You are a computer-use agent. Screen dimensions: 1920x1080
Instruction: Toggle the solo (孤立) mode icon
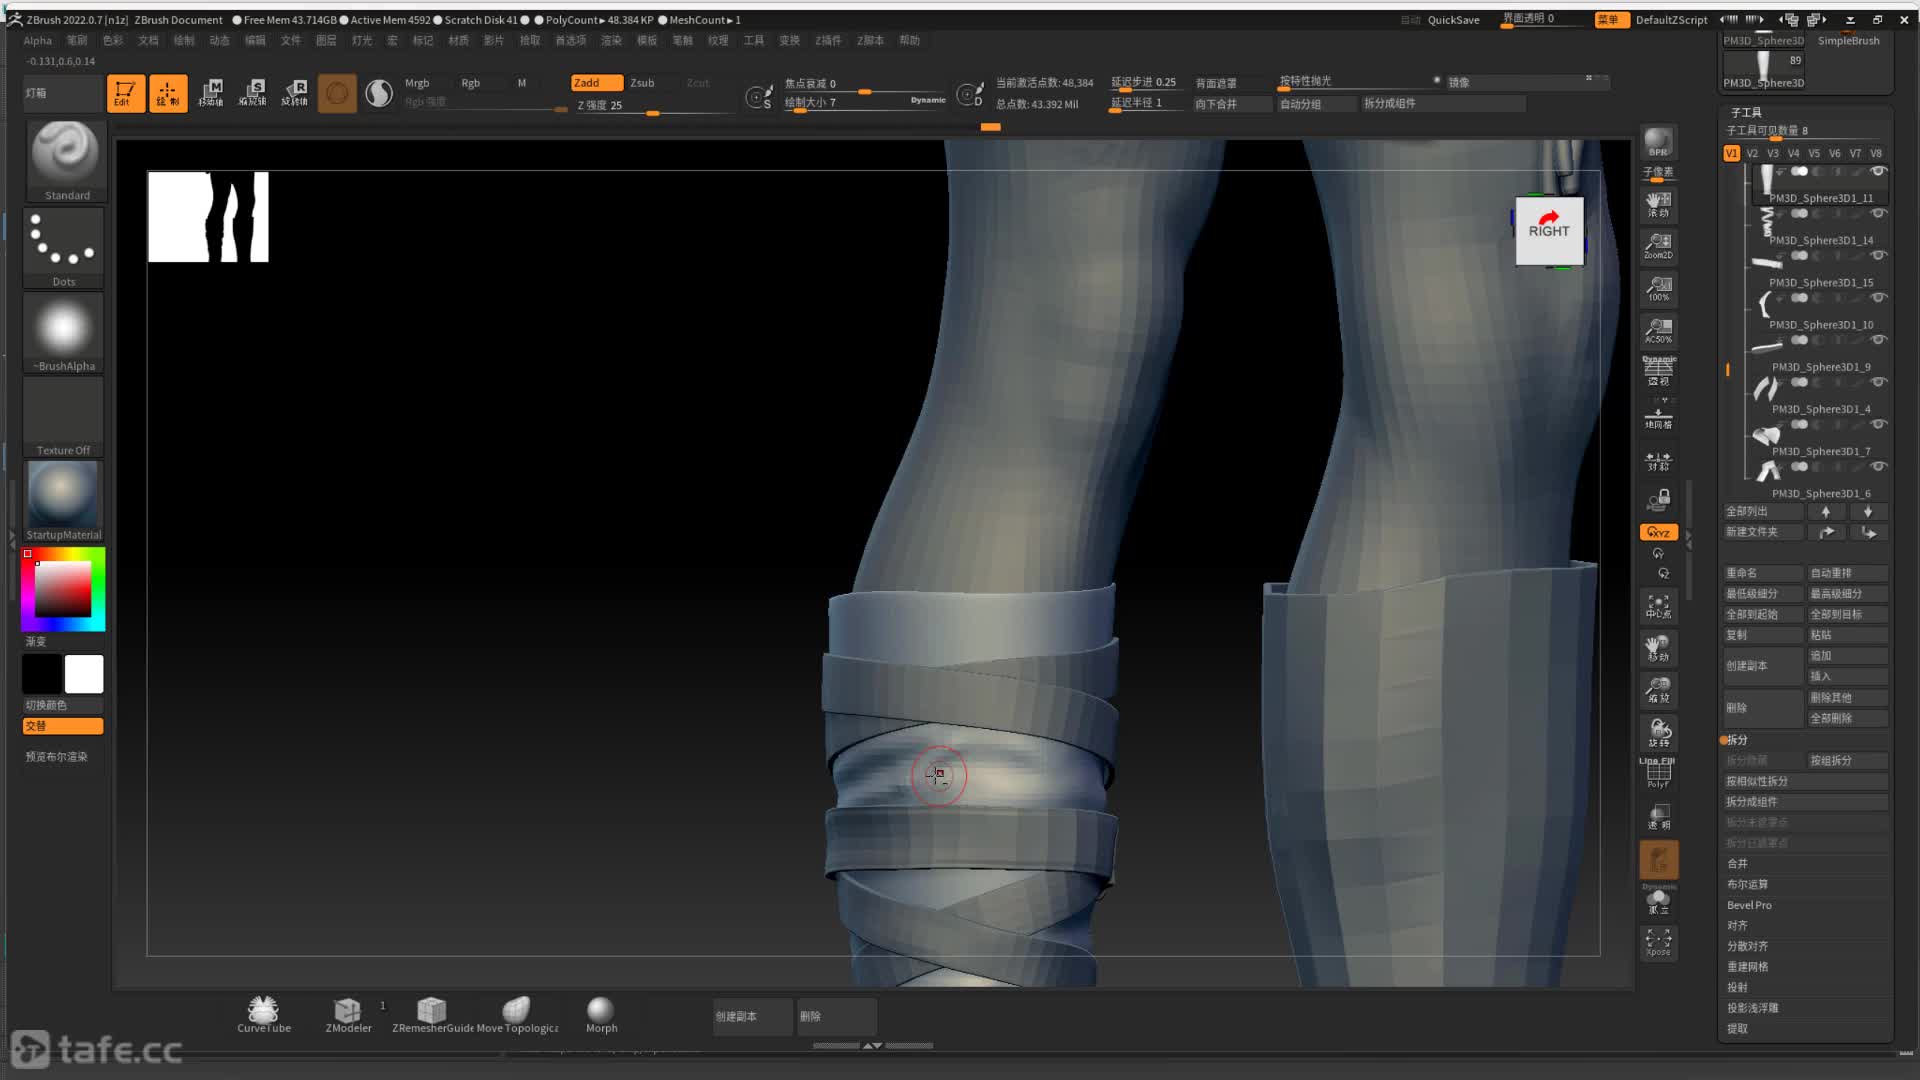1658,900
